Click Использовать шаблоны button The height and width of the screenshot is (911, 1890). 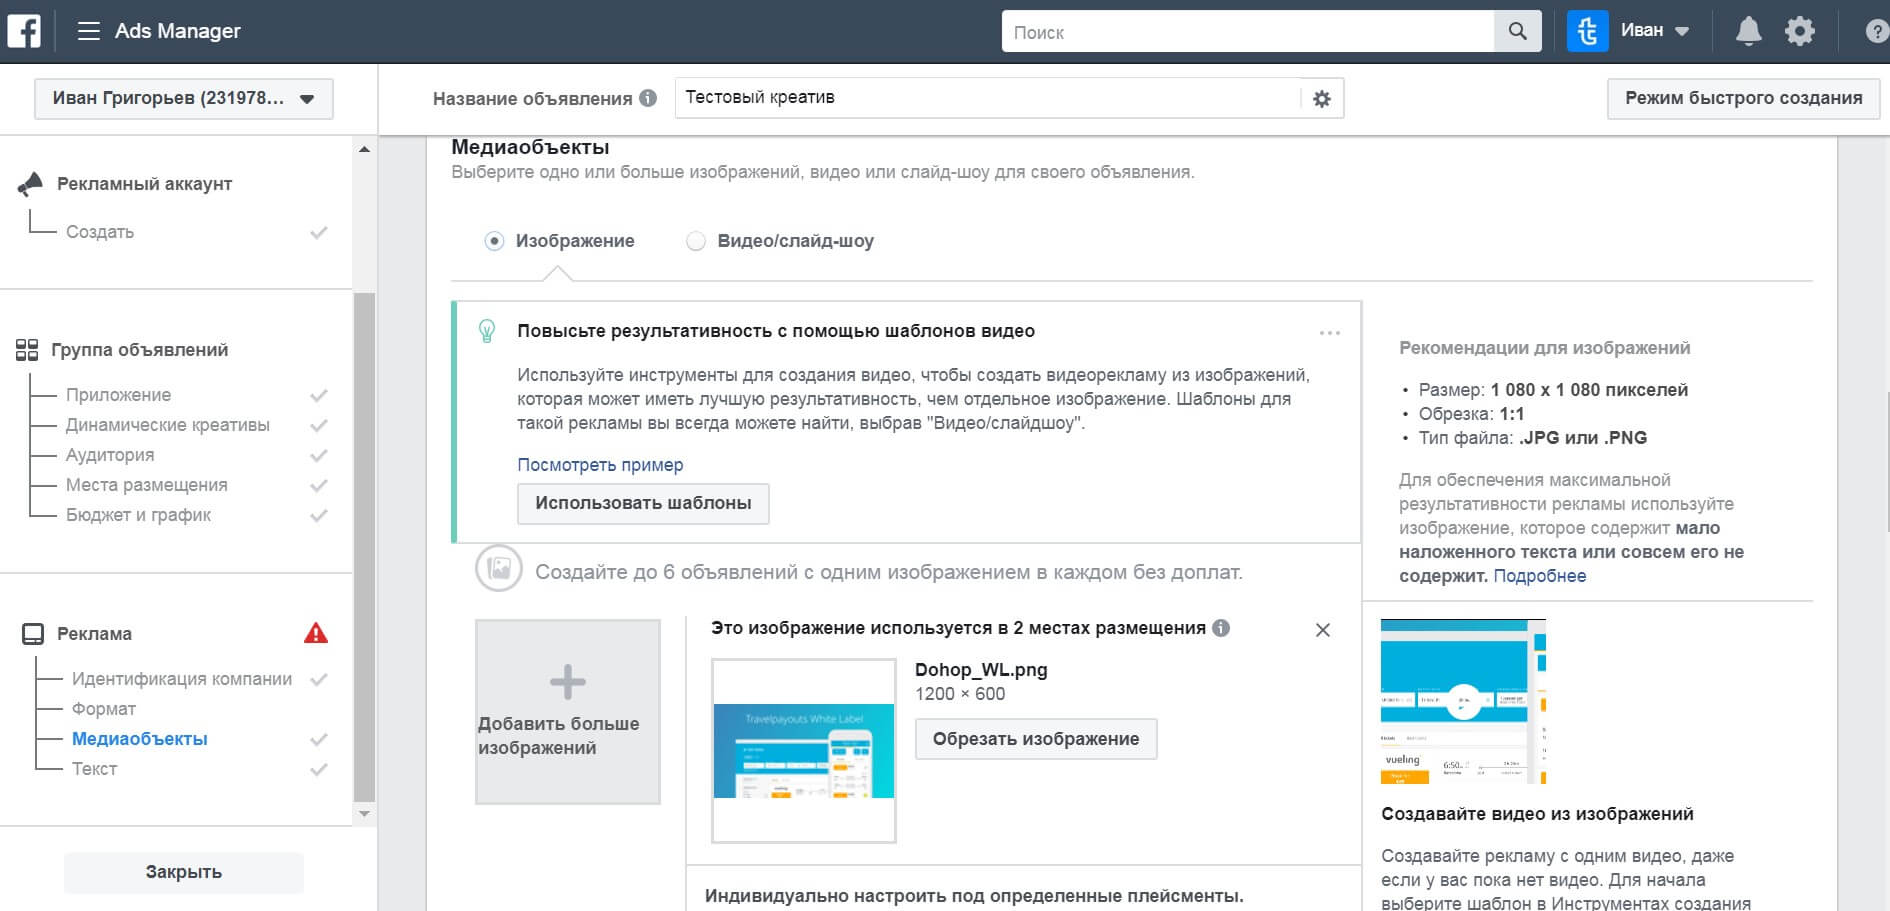click(643, 503)
